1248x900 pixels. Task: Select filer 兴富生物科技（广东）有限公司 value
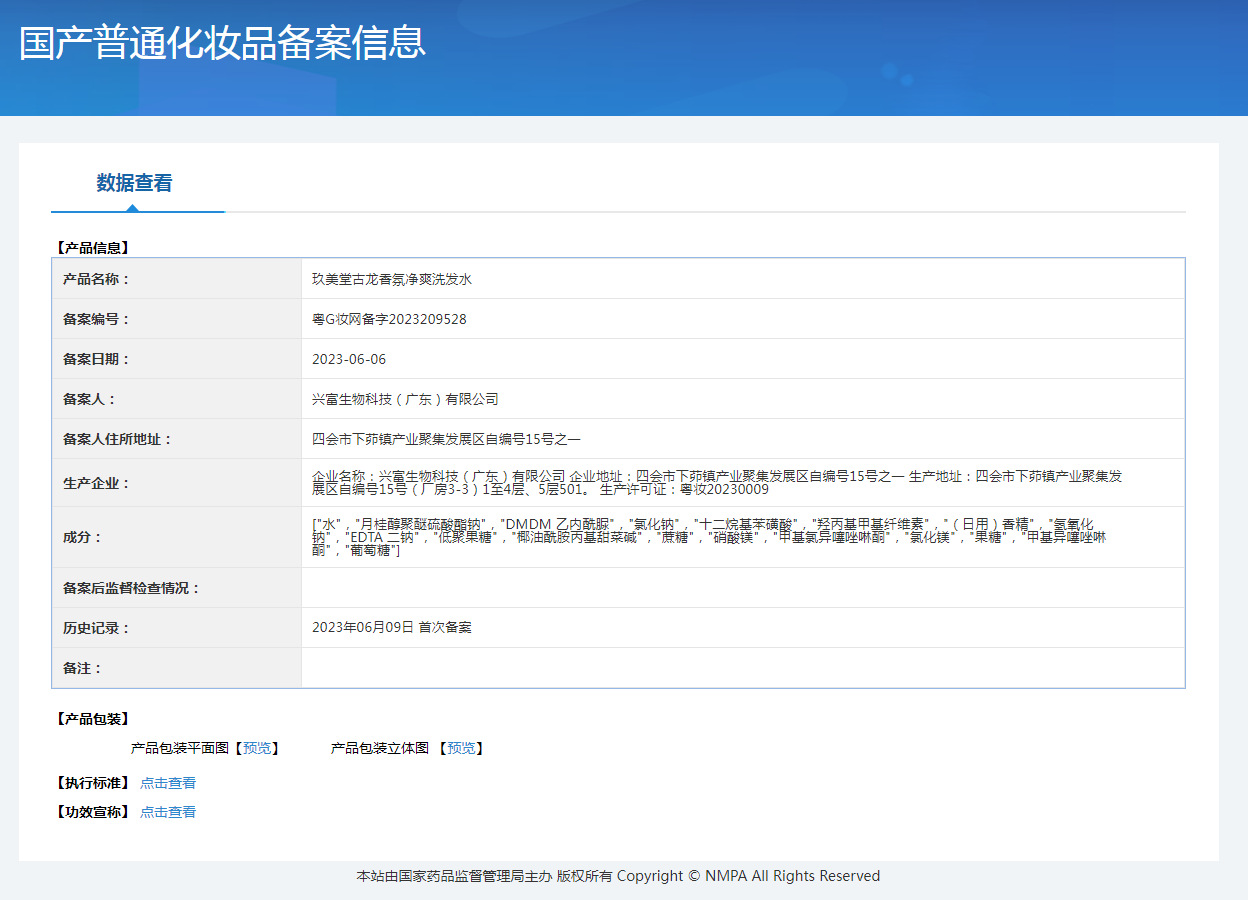(x=405, y=399)
